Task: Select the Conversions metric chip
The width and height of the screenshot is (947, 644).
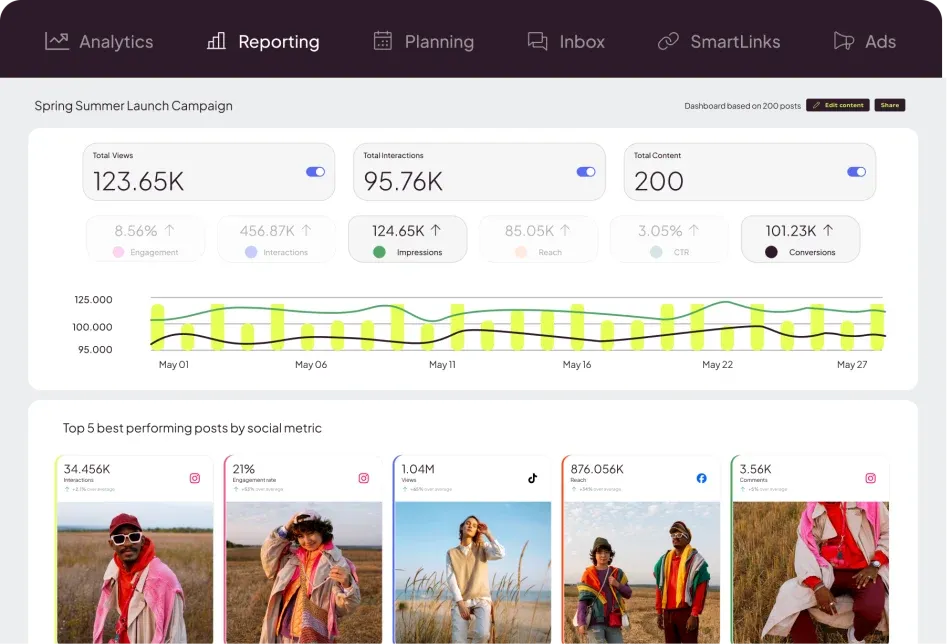Action: coord(800,239)
